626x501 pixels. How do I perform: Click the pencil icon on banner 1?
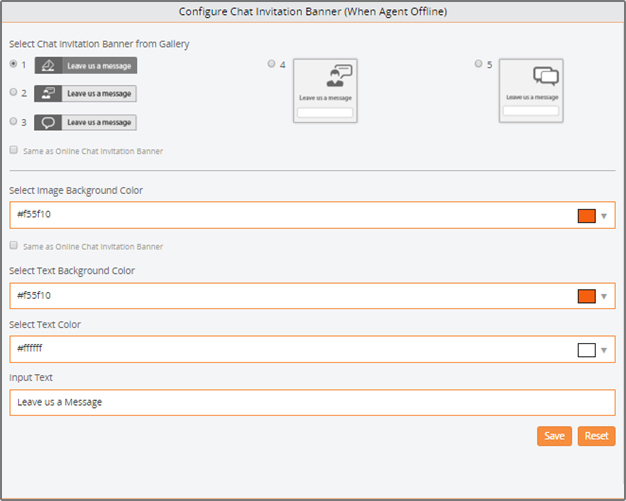coord(48,65)
